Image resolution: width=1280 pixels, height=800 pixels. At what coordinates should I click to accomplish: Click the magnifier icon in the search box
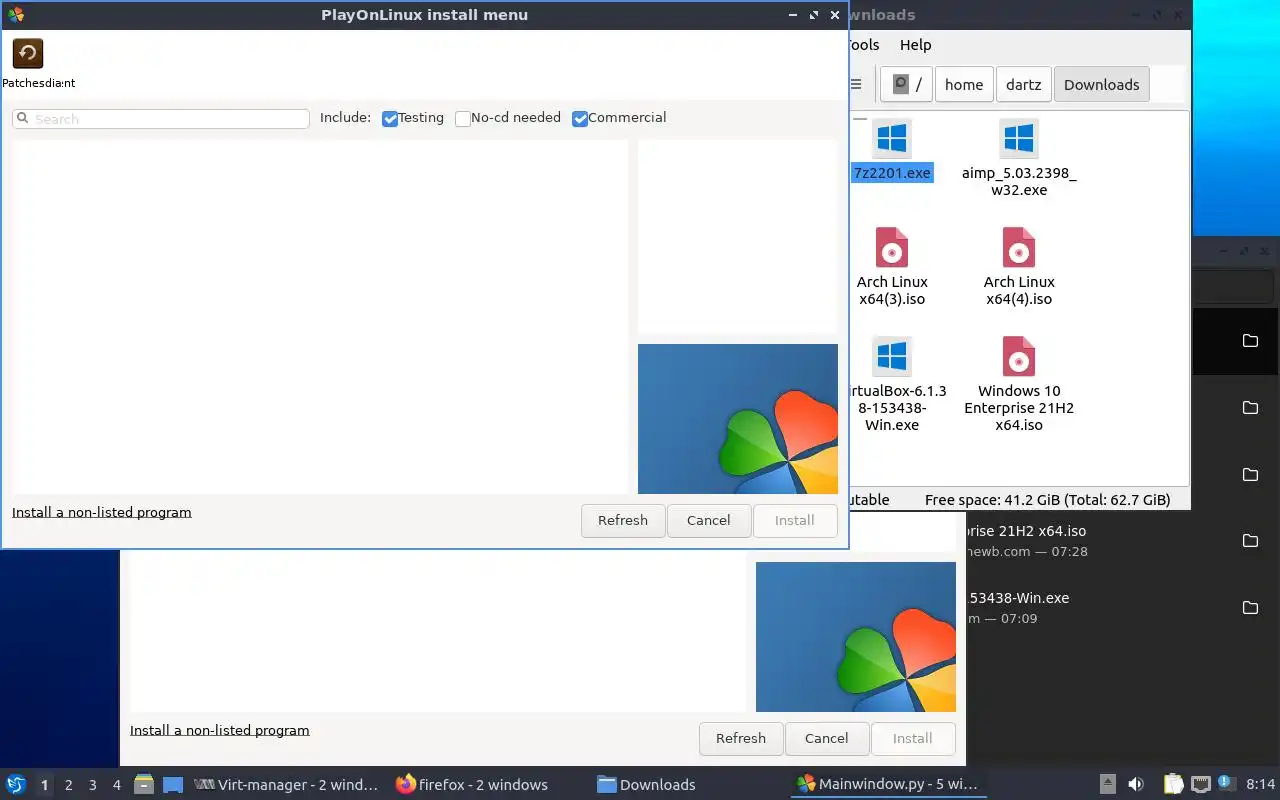[x=23, y=119]
